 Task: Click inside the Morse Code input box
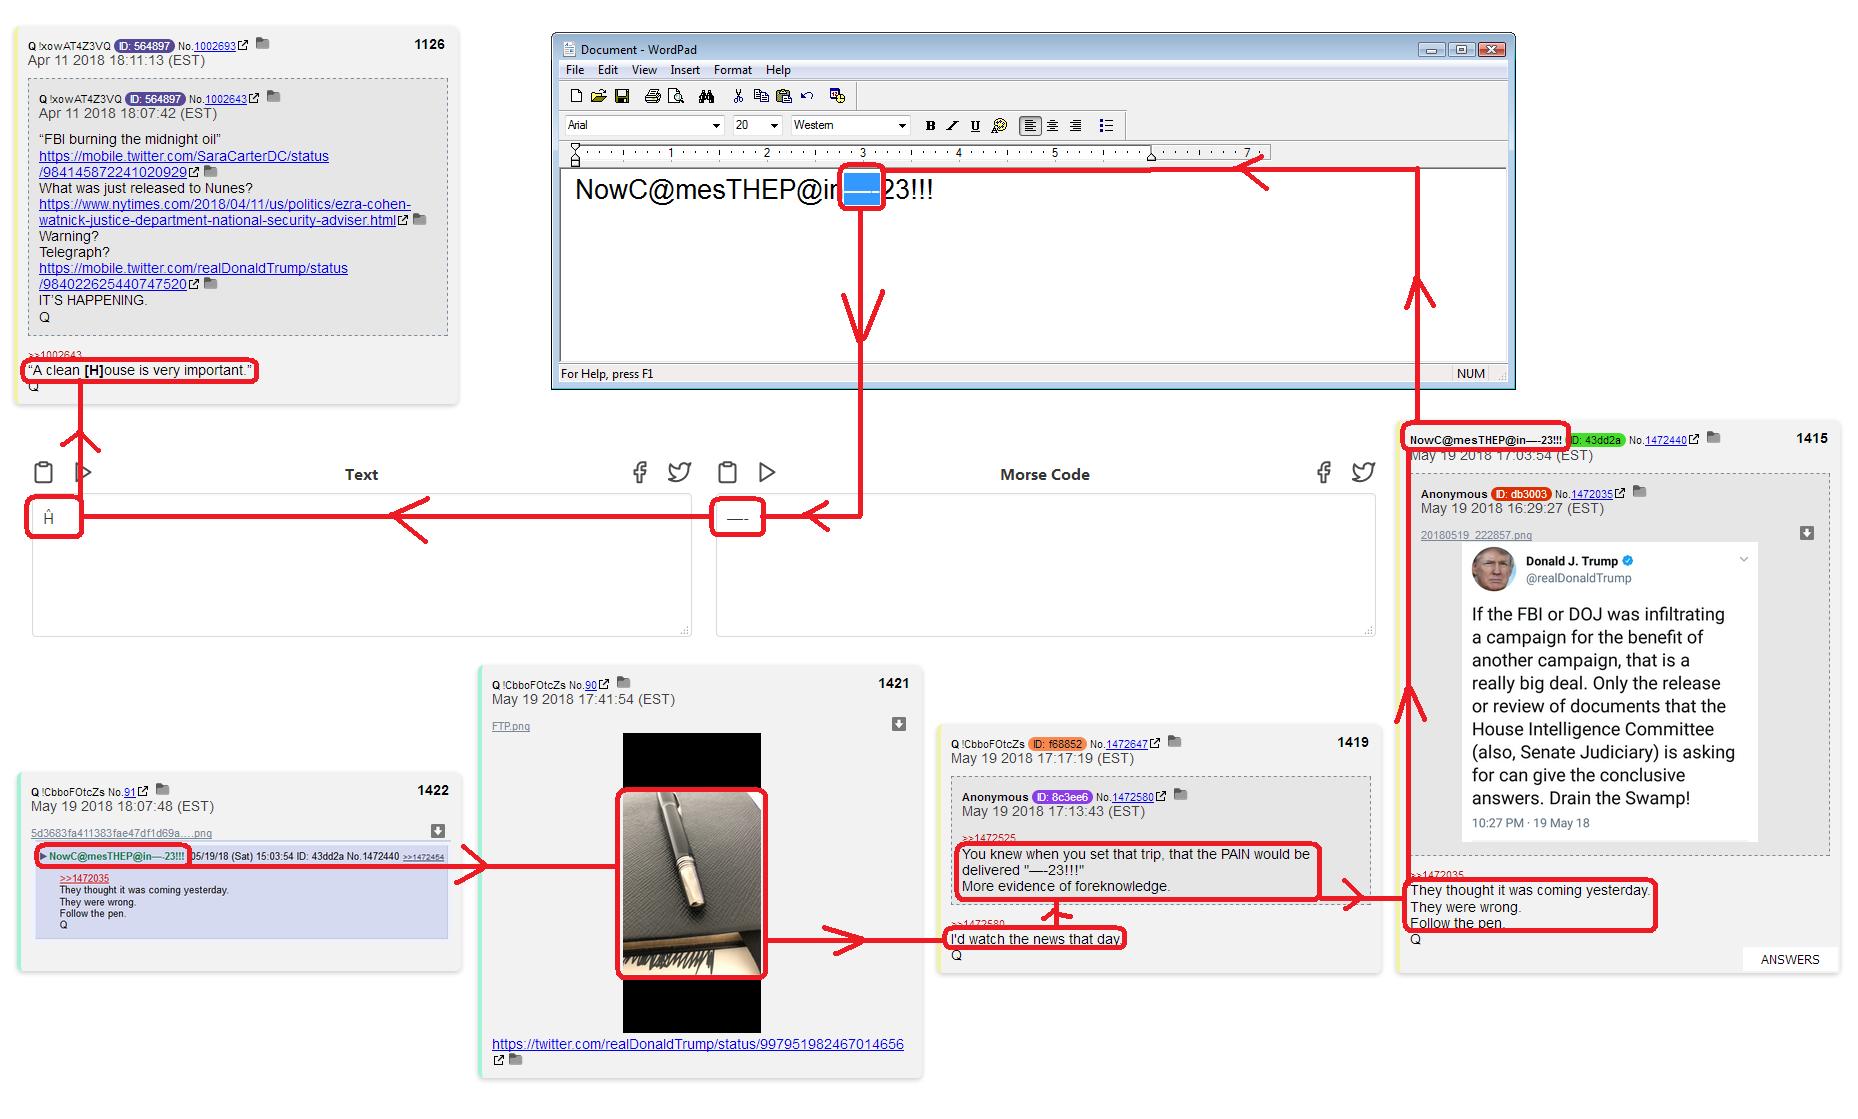click(x=1045, y=564)
